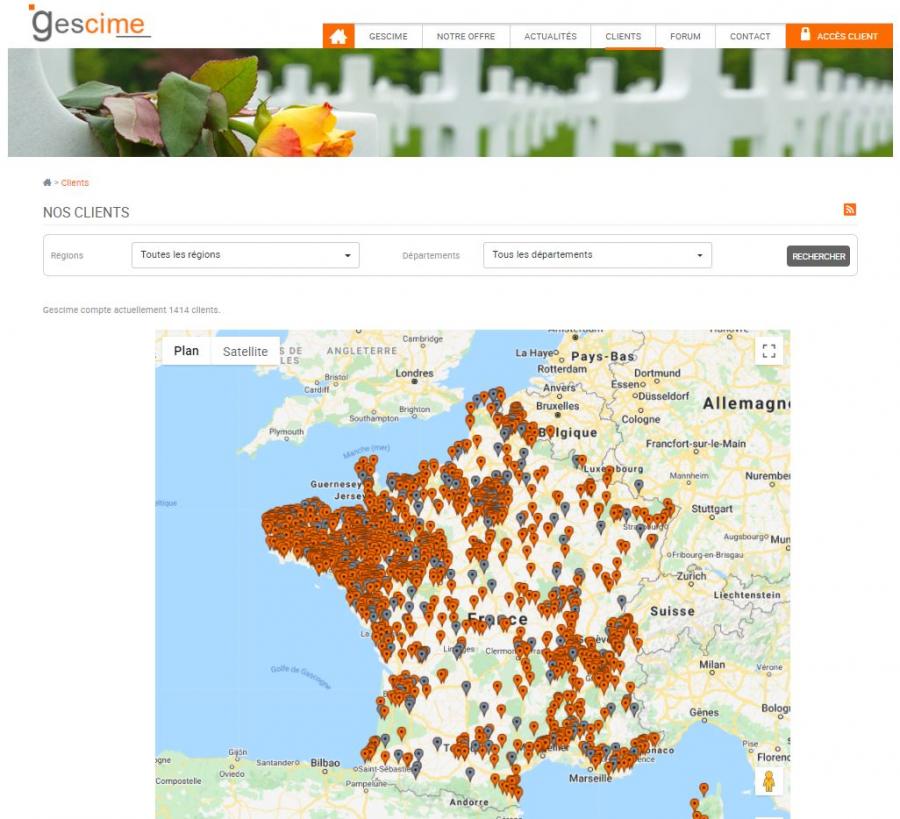Click the NOS CLIENTS heading
This screenshot has width=900, height=819.
click(x=86, y=212)
